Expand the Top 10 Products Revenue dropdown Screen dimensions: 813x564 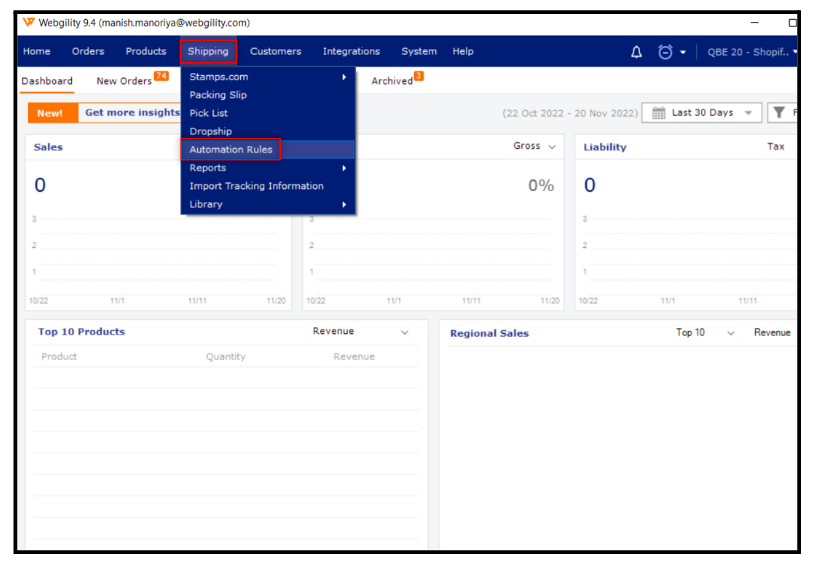pyautogui.click(x=404, y=332)
